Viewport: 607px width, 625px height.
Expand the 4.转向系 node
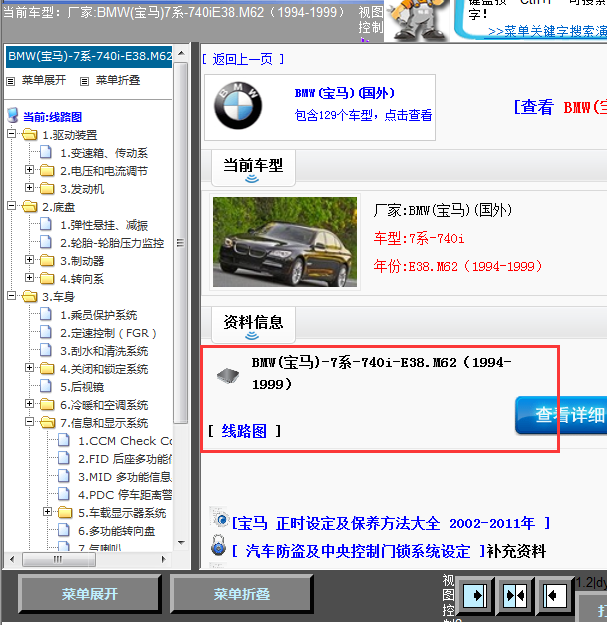coord(29,277)
